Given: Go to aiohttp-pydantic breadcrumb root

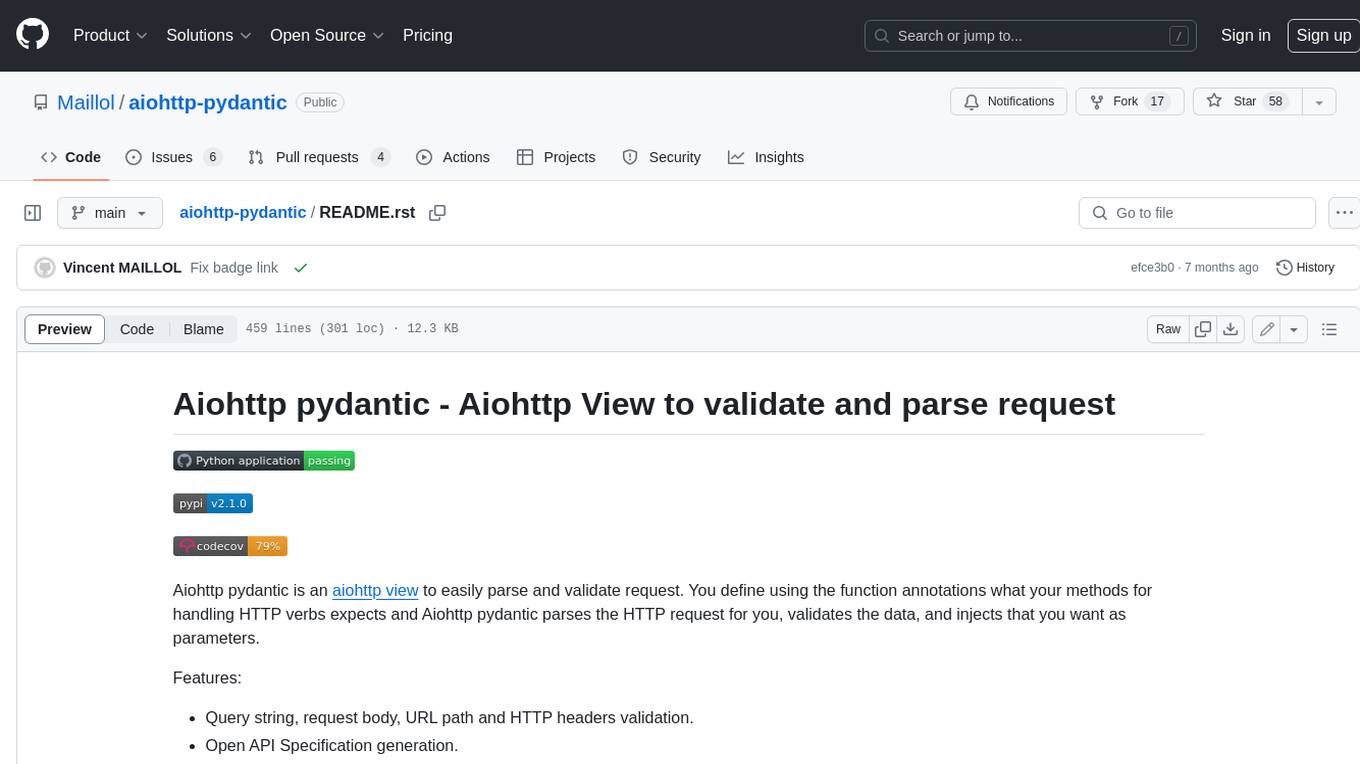Looking at the screenshot, I should [x=243, y=212].
